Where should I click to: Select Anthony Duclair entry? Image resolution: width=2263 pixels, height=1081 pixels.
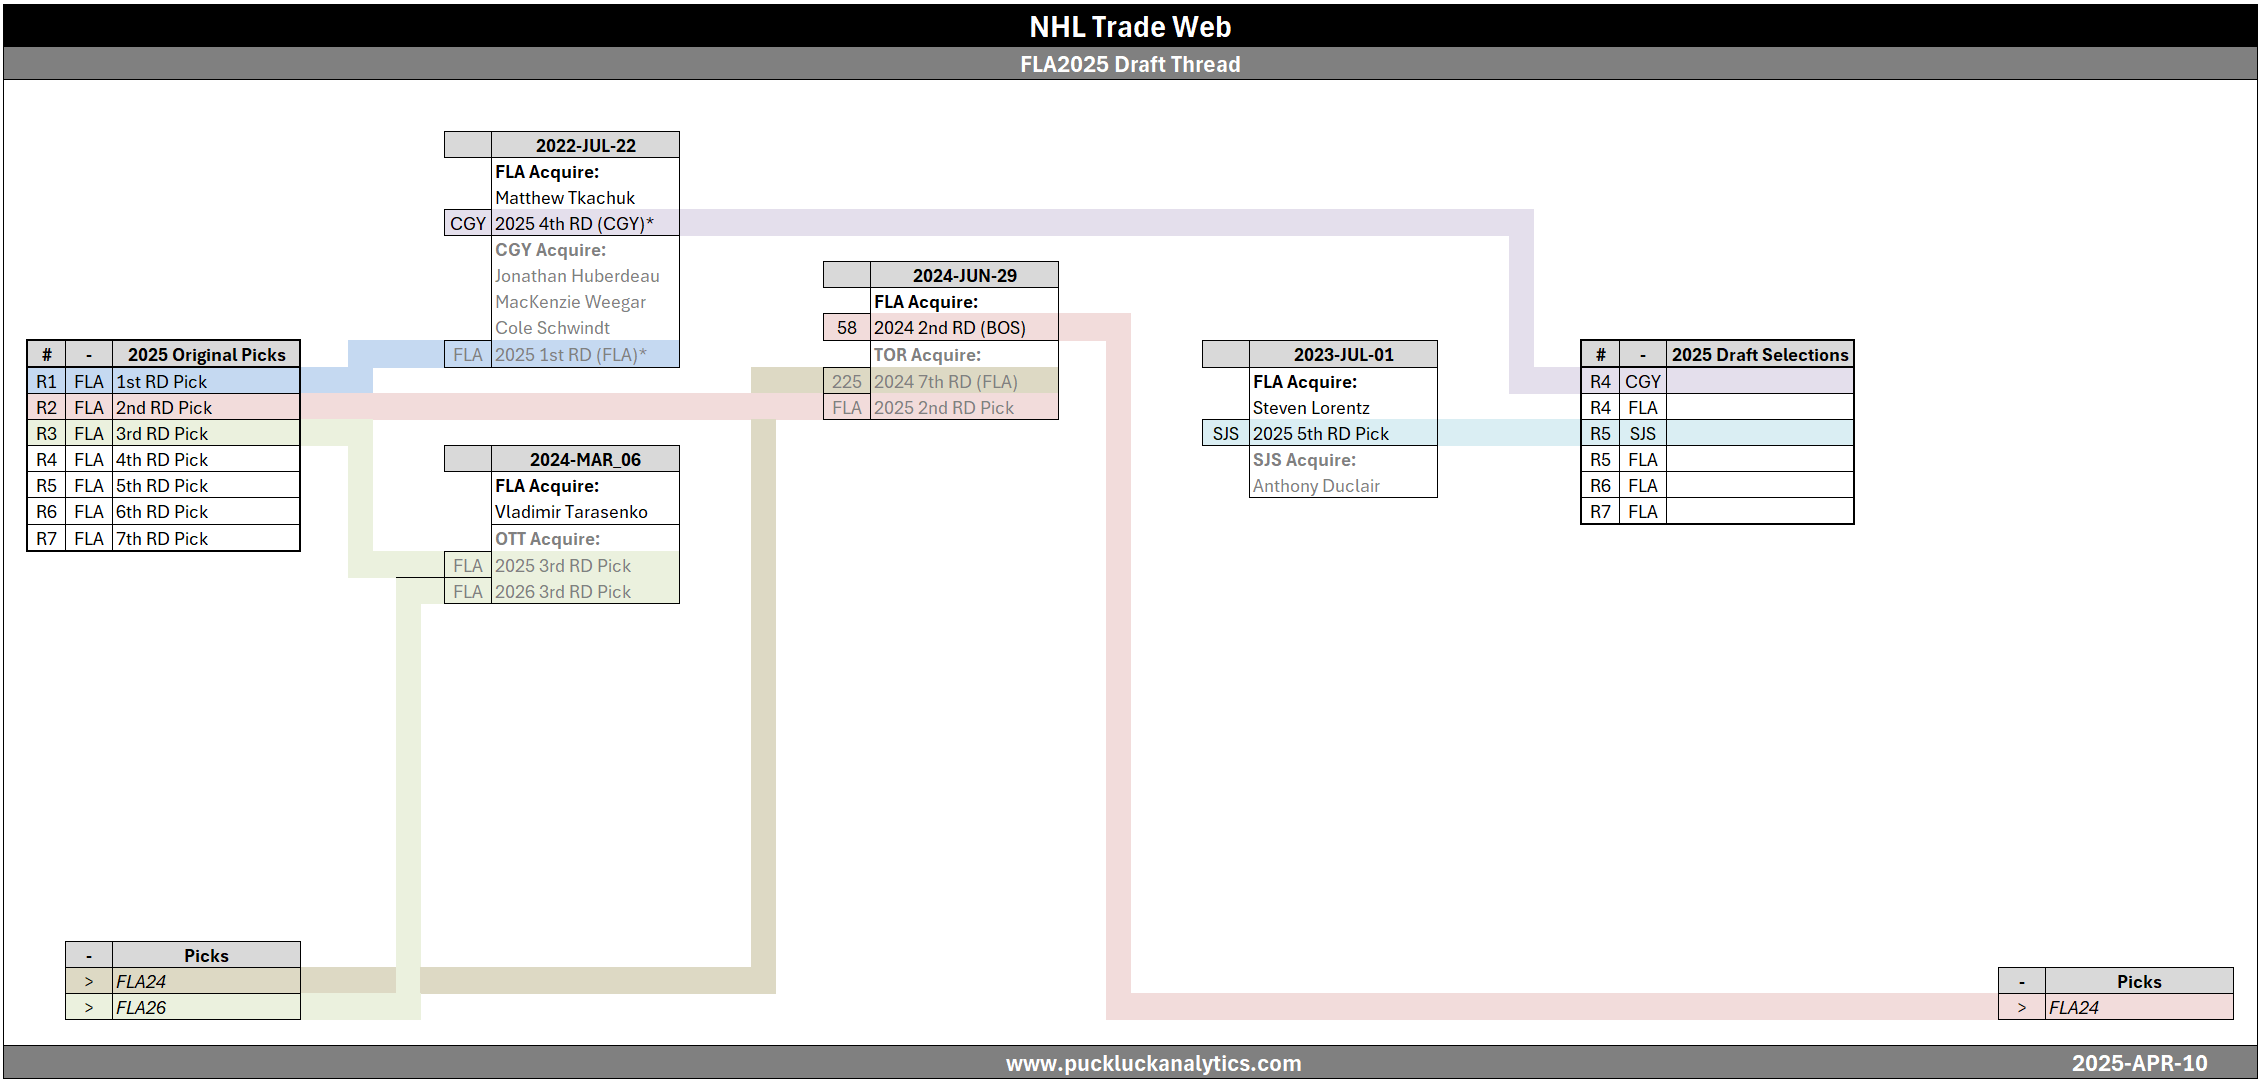[1316, 485]
